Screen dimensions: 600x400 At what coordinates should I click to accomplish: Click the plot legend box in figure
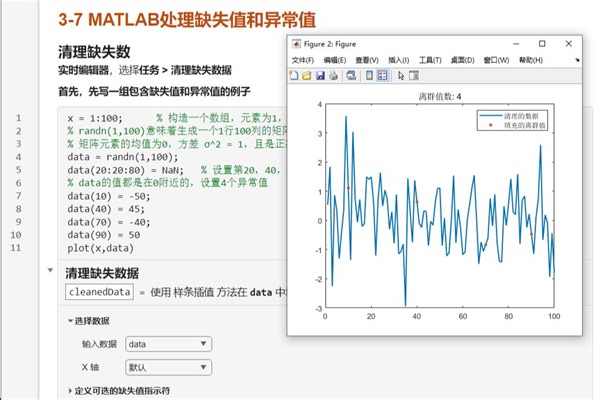click(512, 120)
